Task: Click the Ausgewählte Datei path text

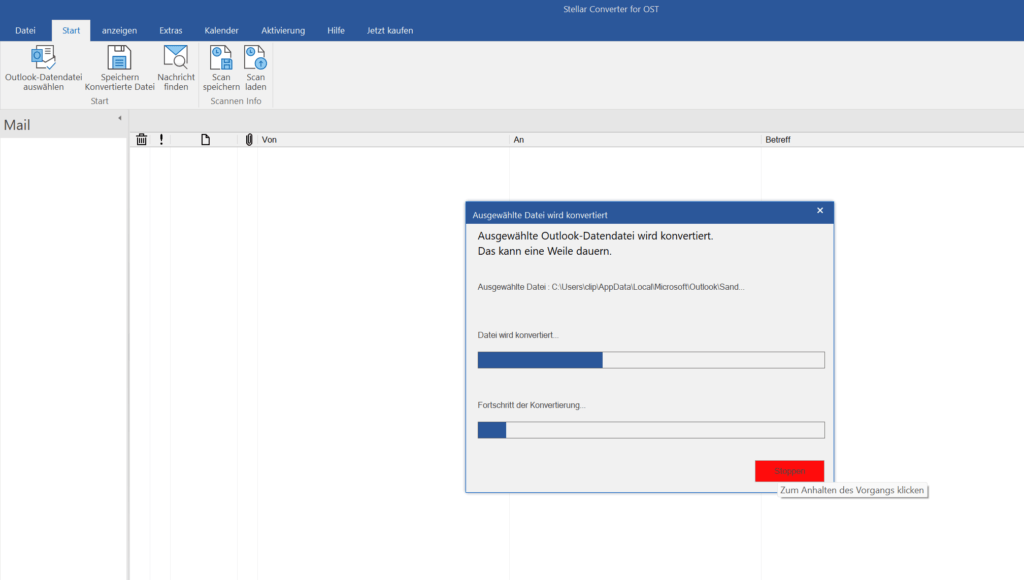Action: (611, 287)
